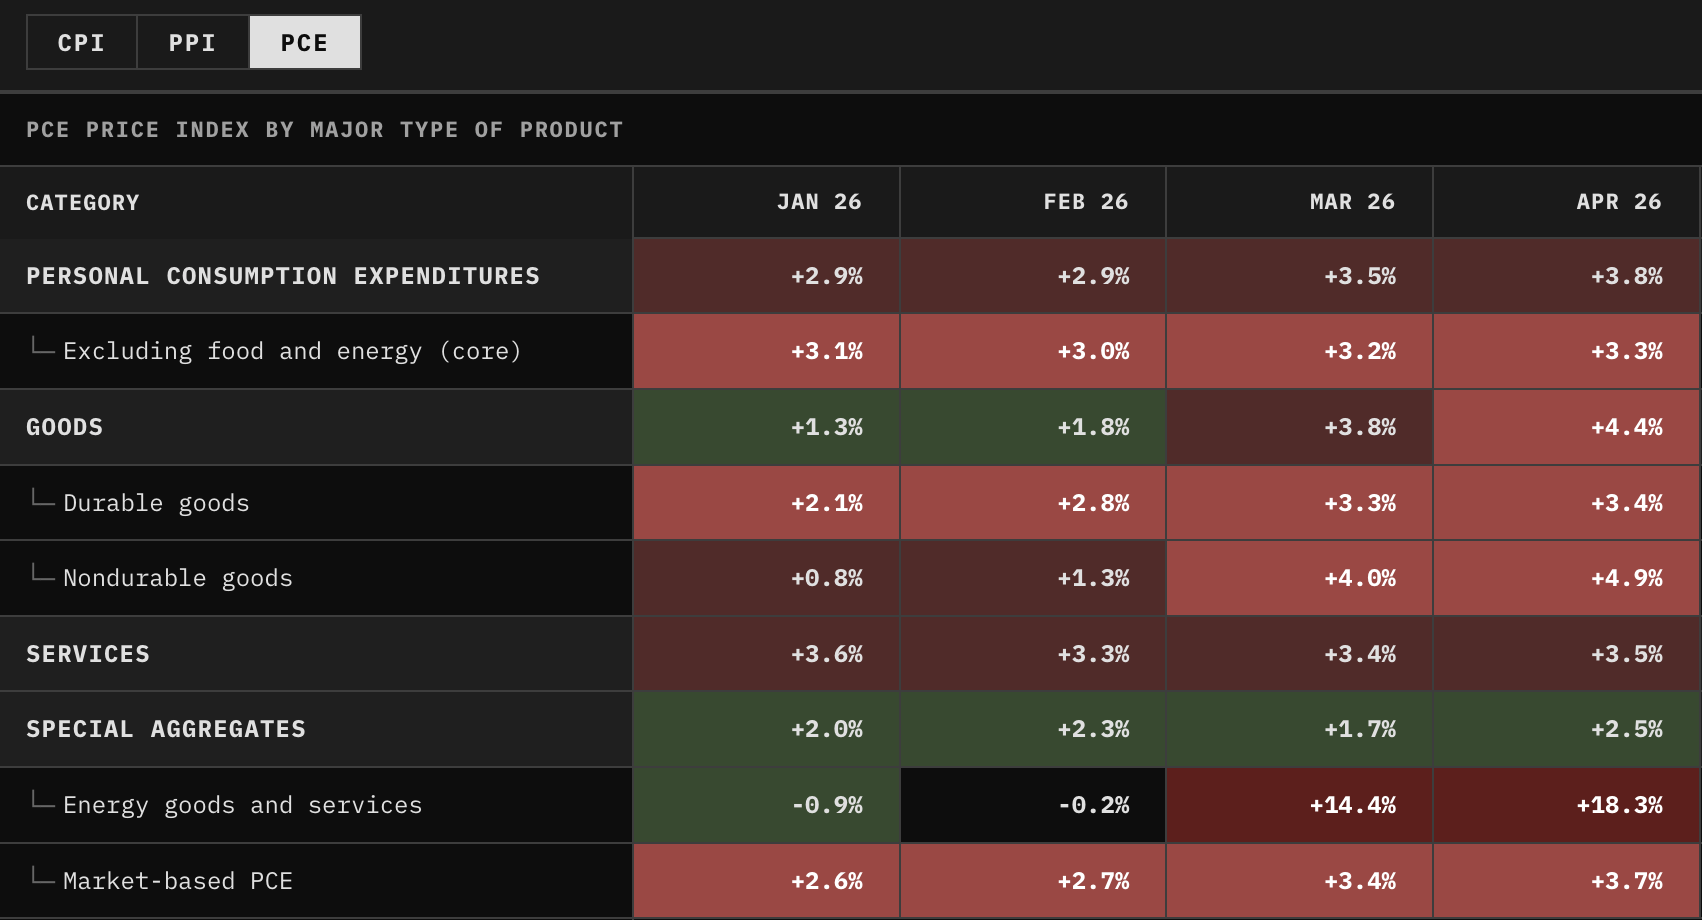Click the JAN 26 column header
1702x920 pixels.
(766, 202)
